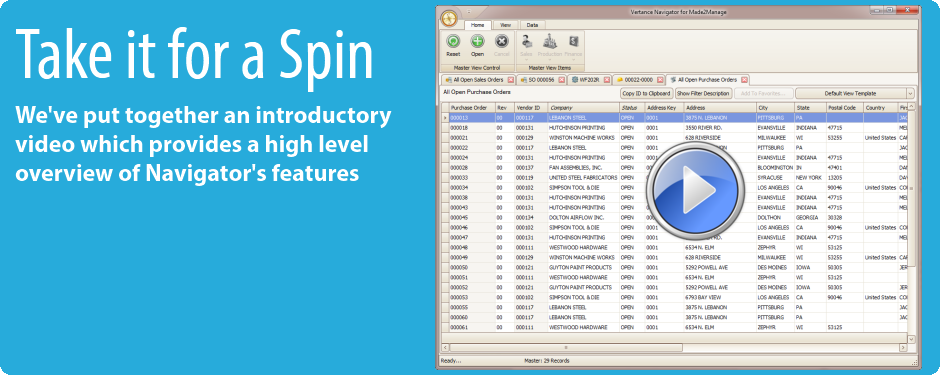Image resolution: width=940 pixels, height=375 pixels.
Task: Sort by the Status column header
Action: click(x=632, y=108)
